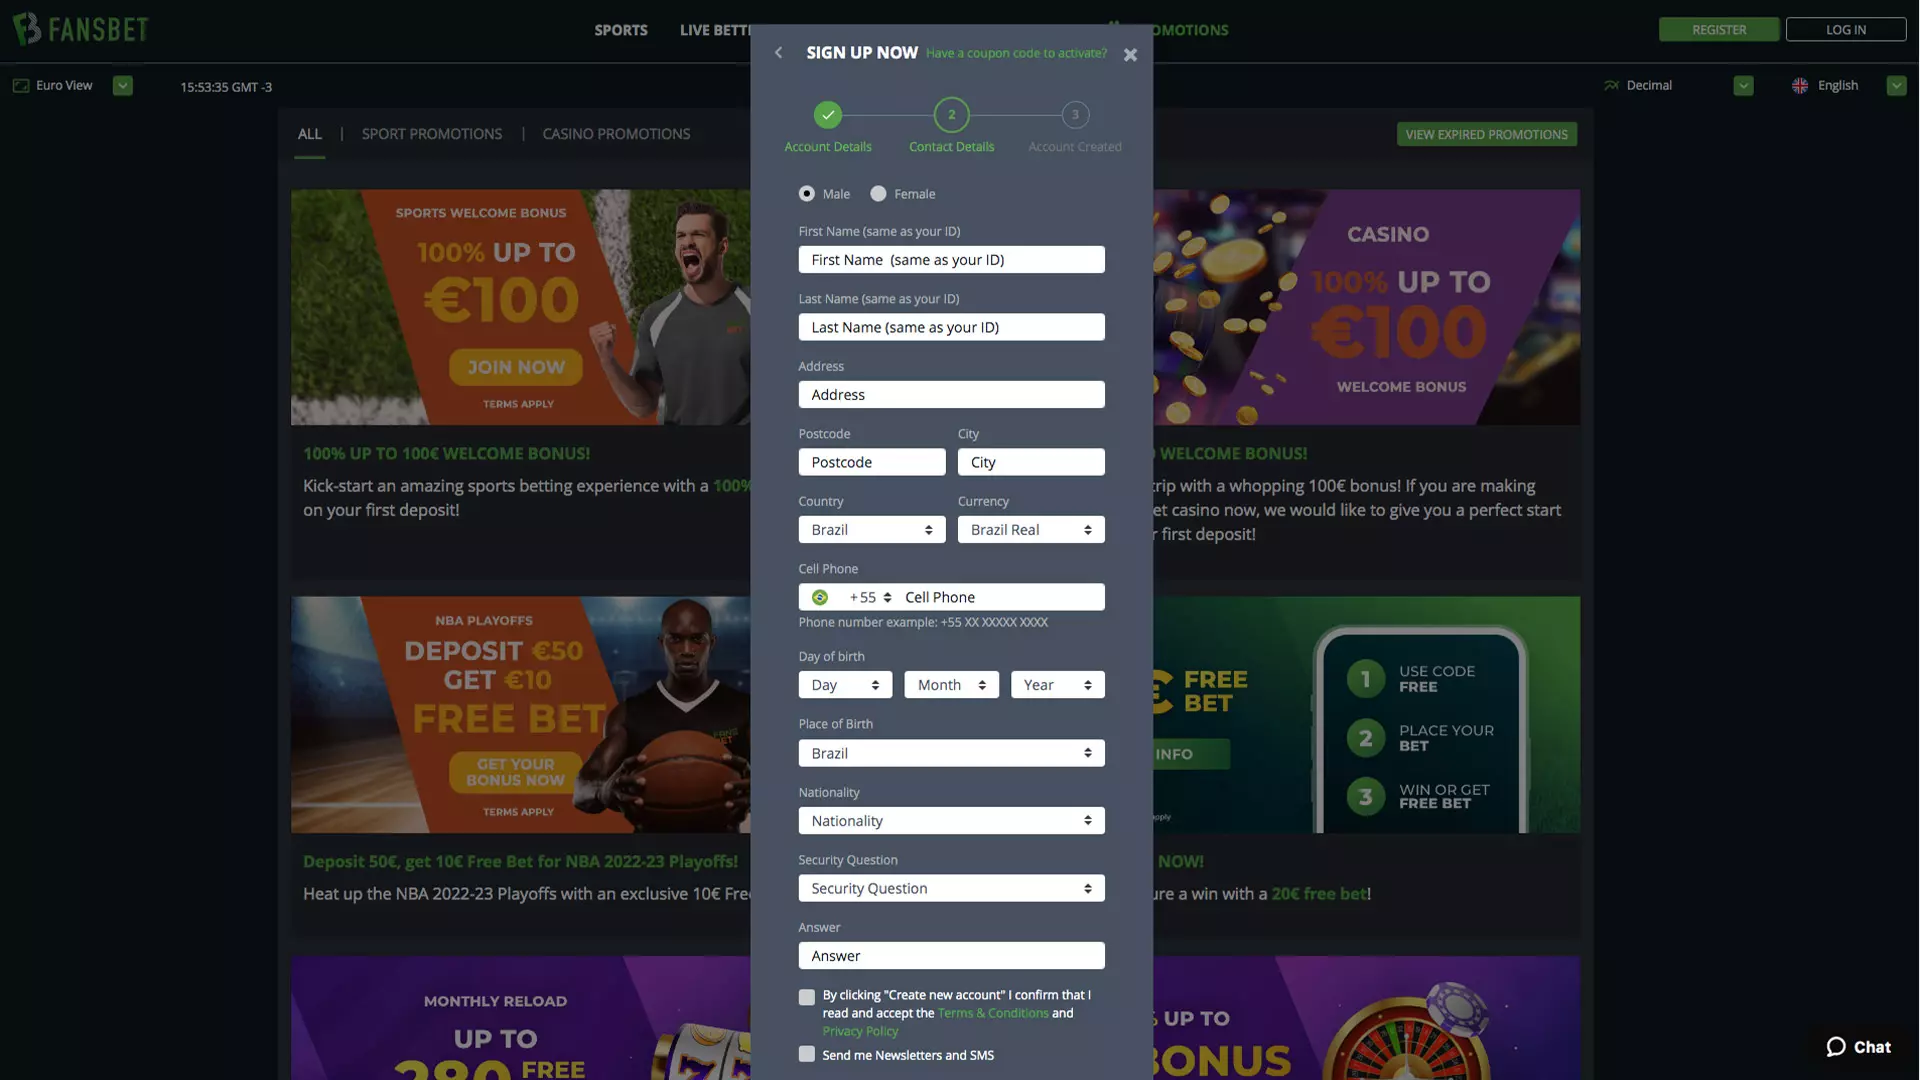Select the Female radio button
1920x1080 pixels.
877,194
